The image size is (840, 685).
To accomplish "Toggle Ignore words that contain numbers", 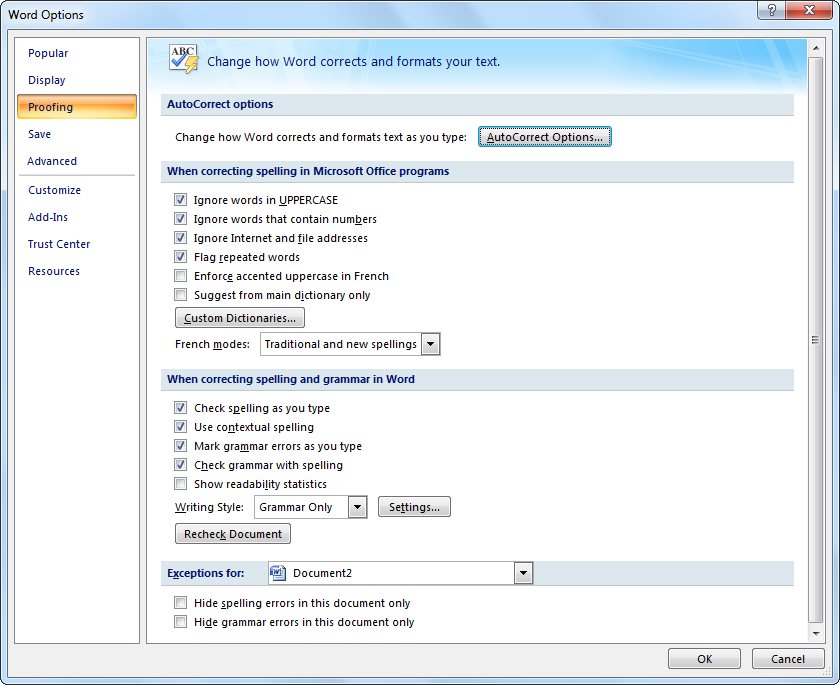I will point(181,219).
